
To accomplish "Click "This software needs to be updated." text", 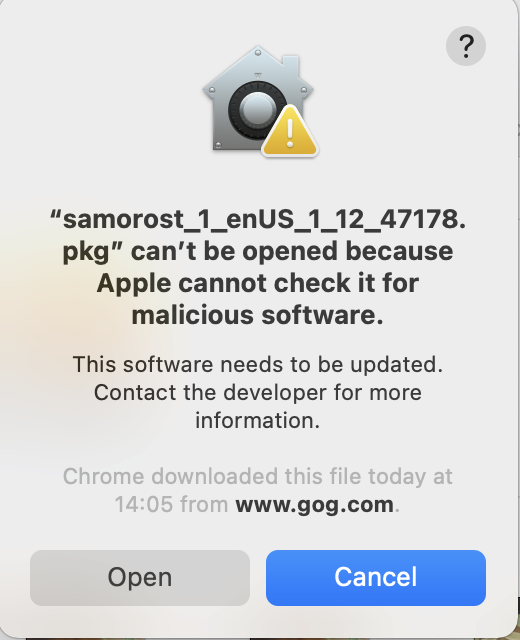I will [x=258, y=364].
